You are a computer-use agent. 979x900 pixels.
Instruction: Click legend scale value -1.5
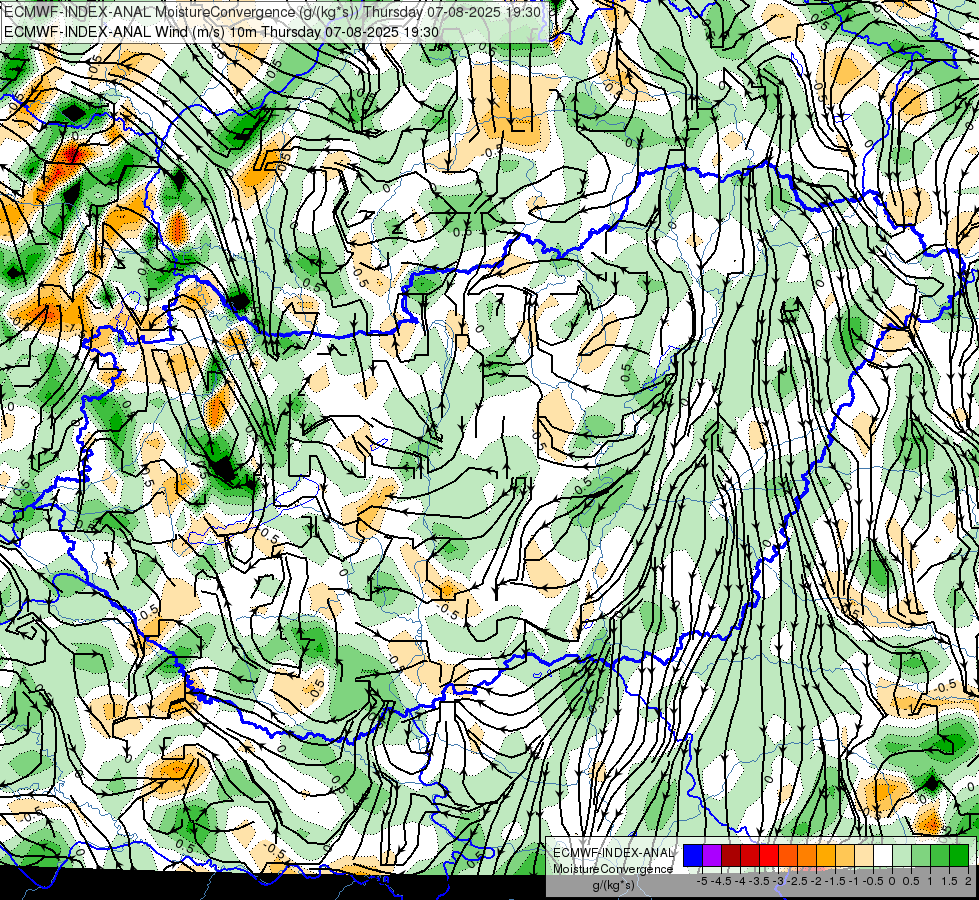[x=835, y=881]
